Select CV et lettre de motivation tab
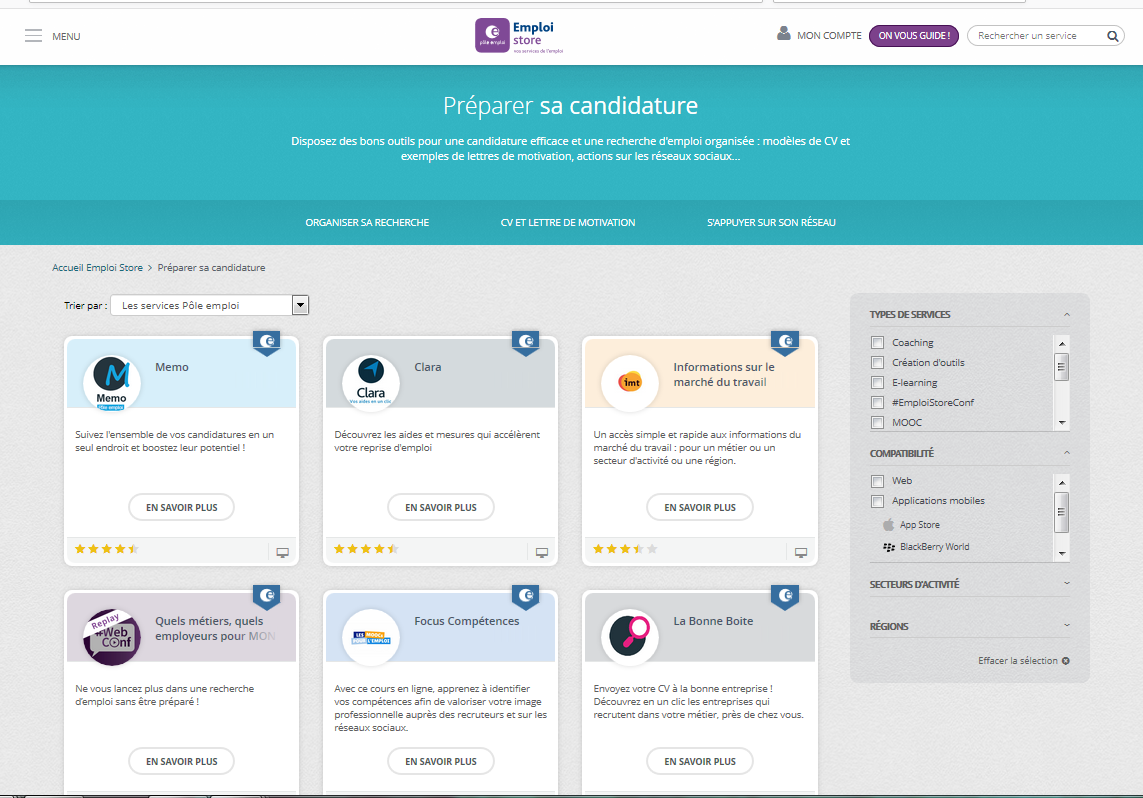 tap(567, 222)
